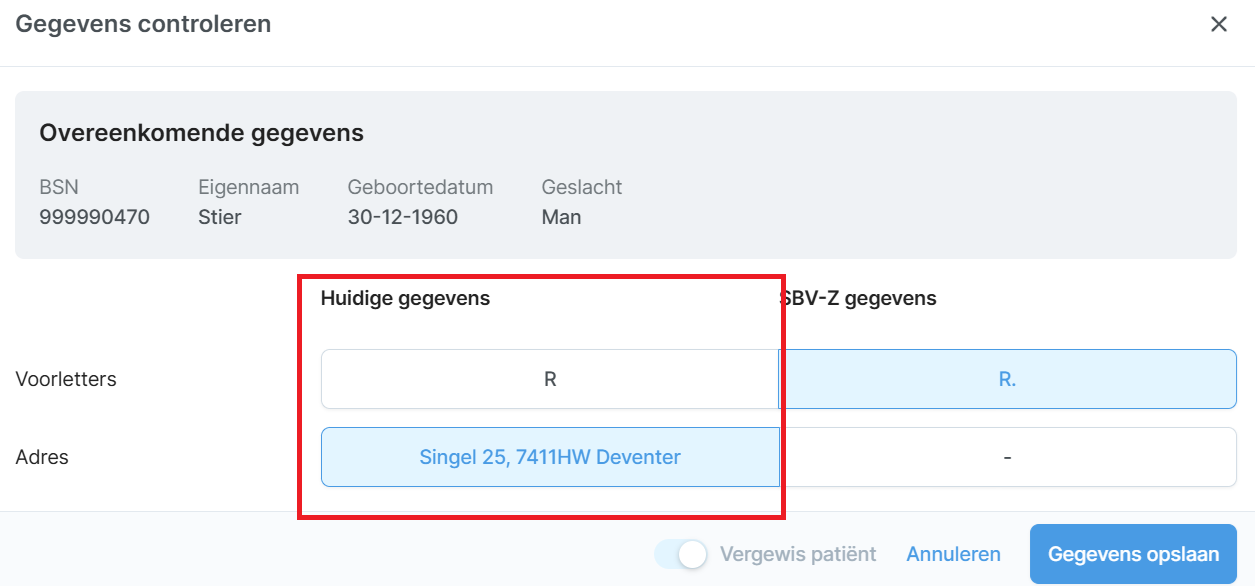Toggle the Vergewis patiënt switch

click(x=682, y=554)
